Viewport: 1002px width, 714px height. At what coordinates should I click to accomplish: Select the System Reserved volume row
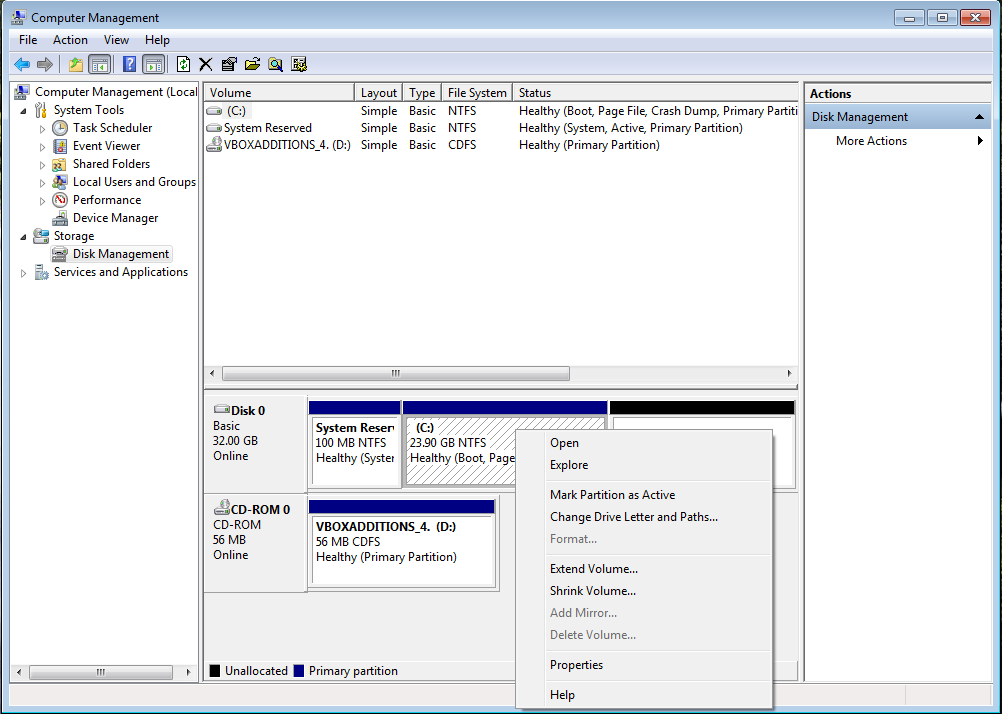click(501, 128)
